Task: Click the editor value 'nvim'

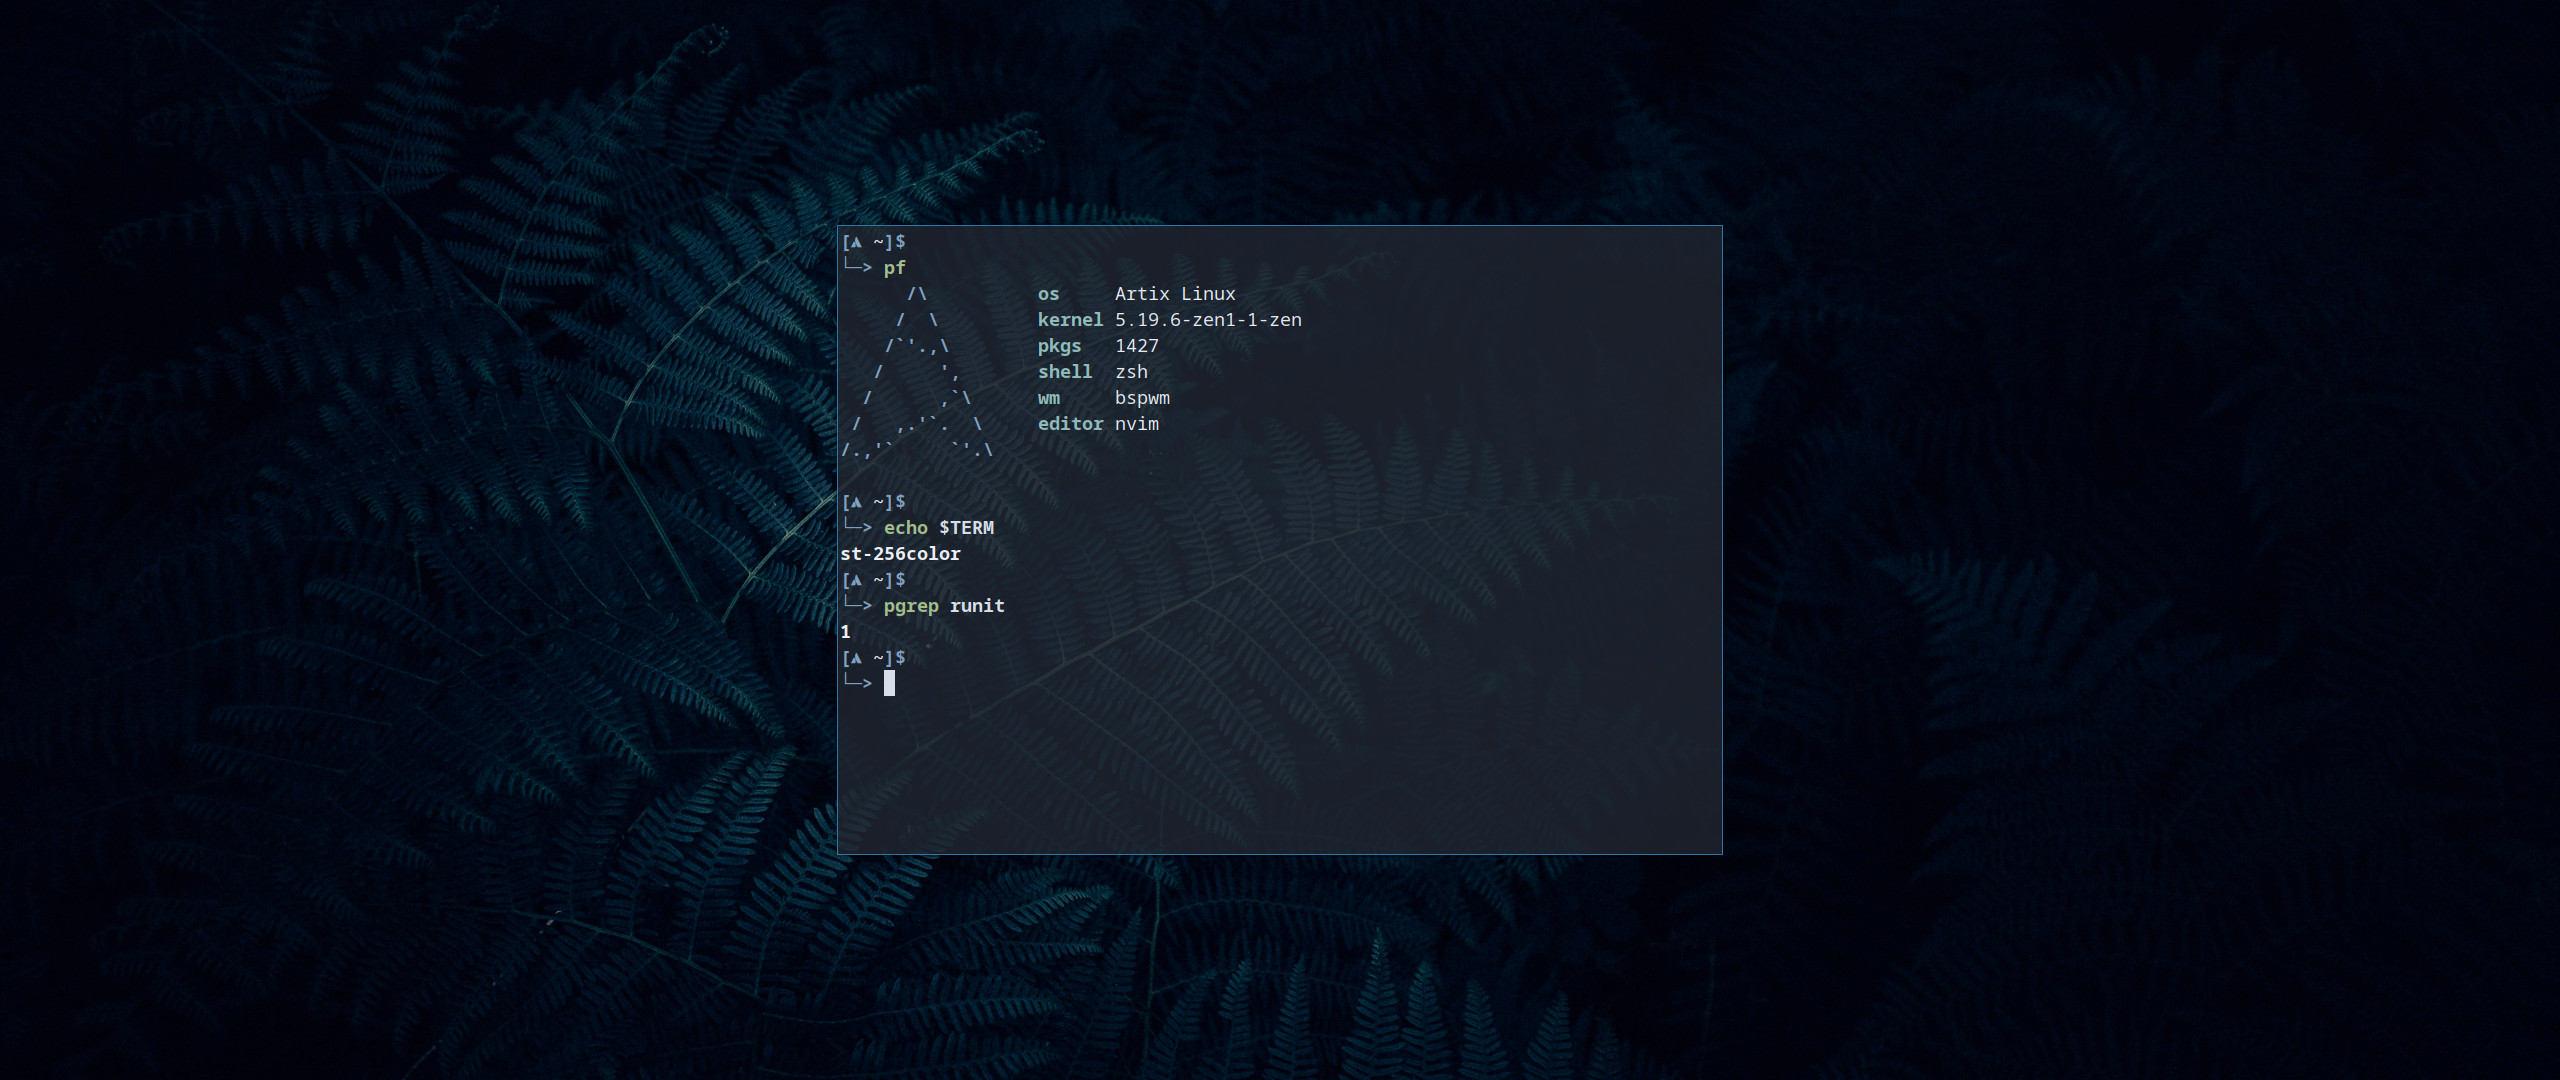Action: tap(1137, 424)
